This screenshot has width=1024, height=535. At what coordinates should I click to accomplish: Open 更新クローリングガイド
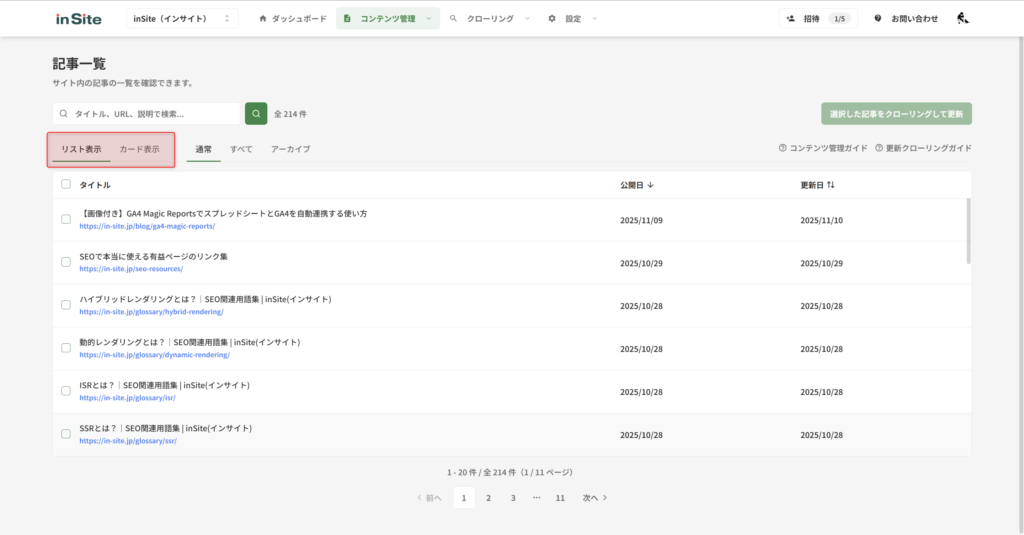click(923, 148)
